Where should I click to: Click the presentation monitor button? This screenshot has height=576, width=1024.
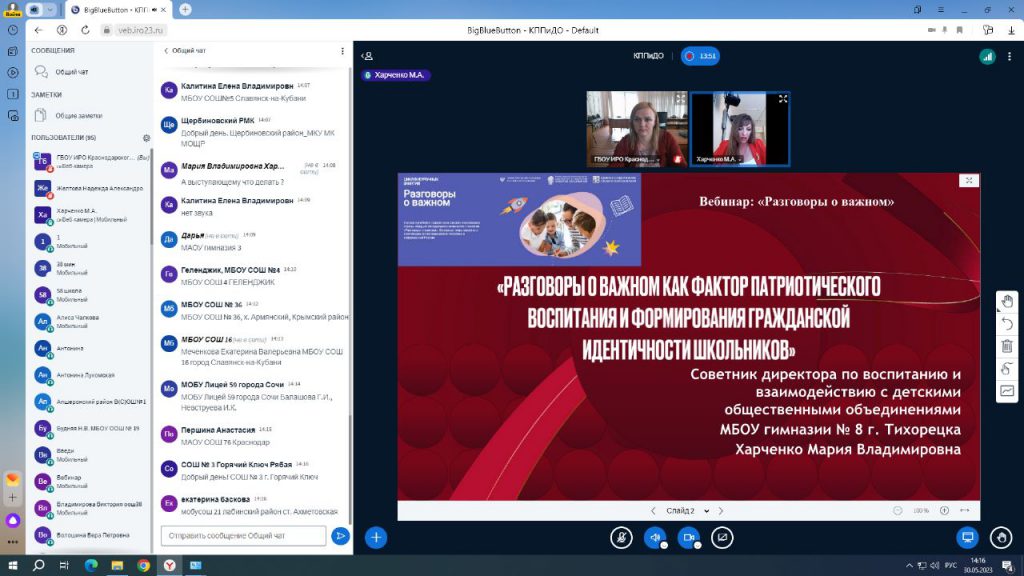tap(967, 537)
